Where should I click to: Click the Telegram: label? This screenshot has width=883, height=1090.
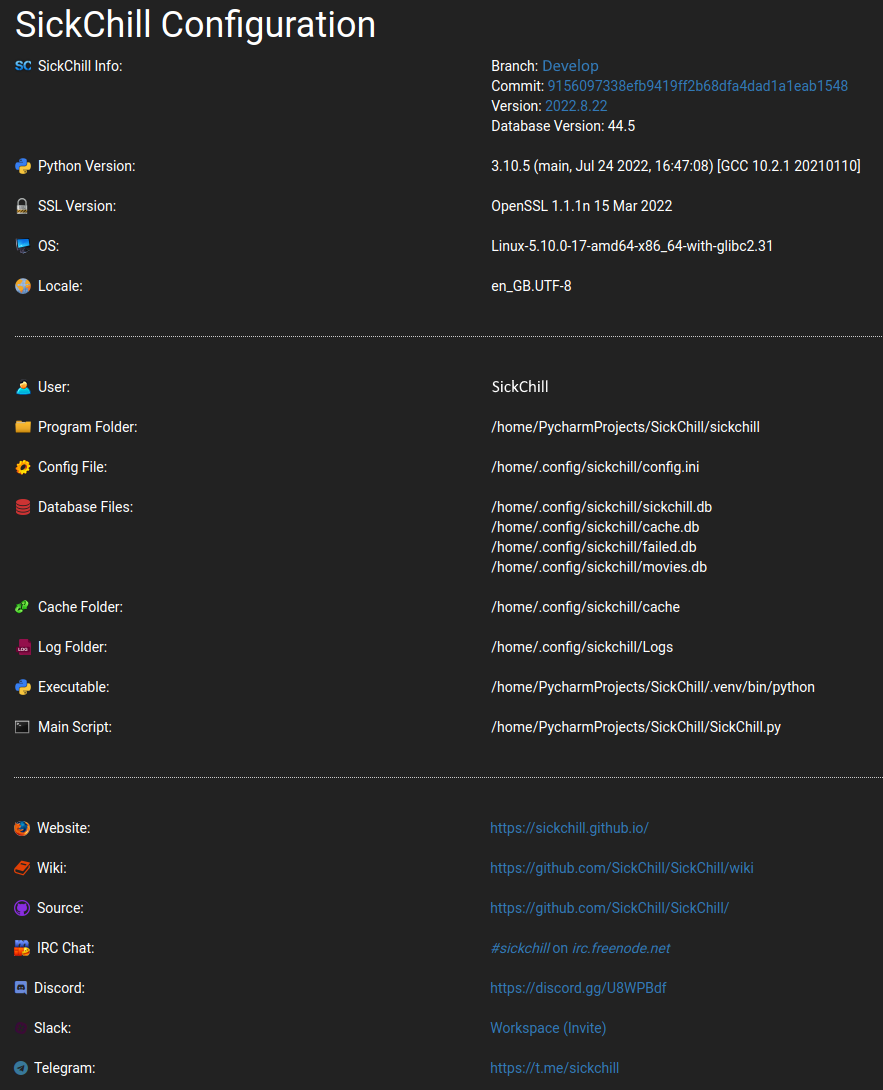point(65,1068)
